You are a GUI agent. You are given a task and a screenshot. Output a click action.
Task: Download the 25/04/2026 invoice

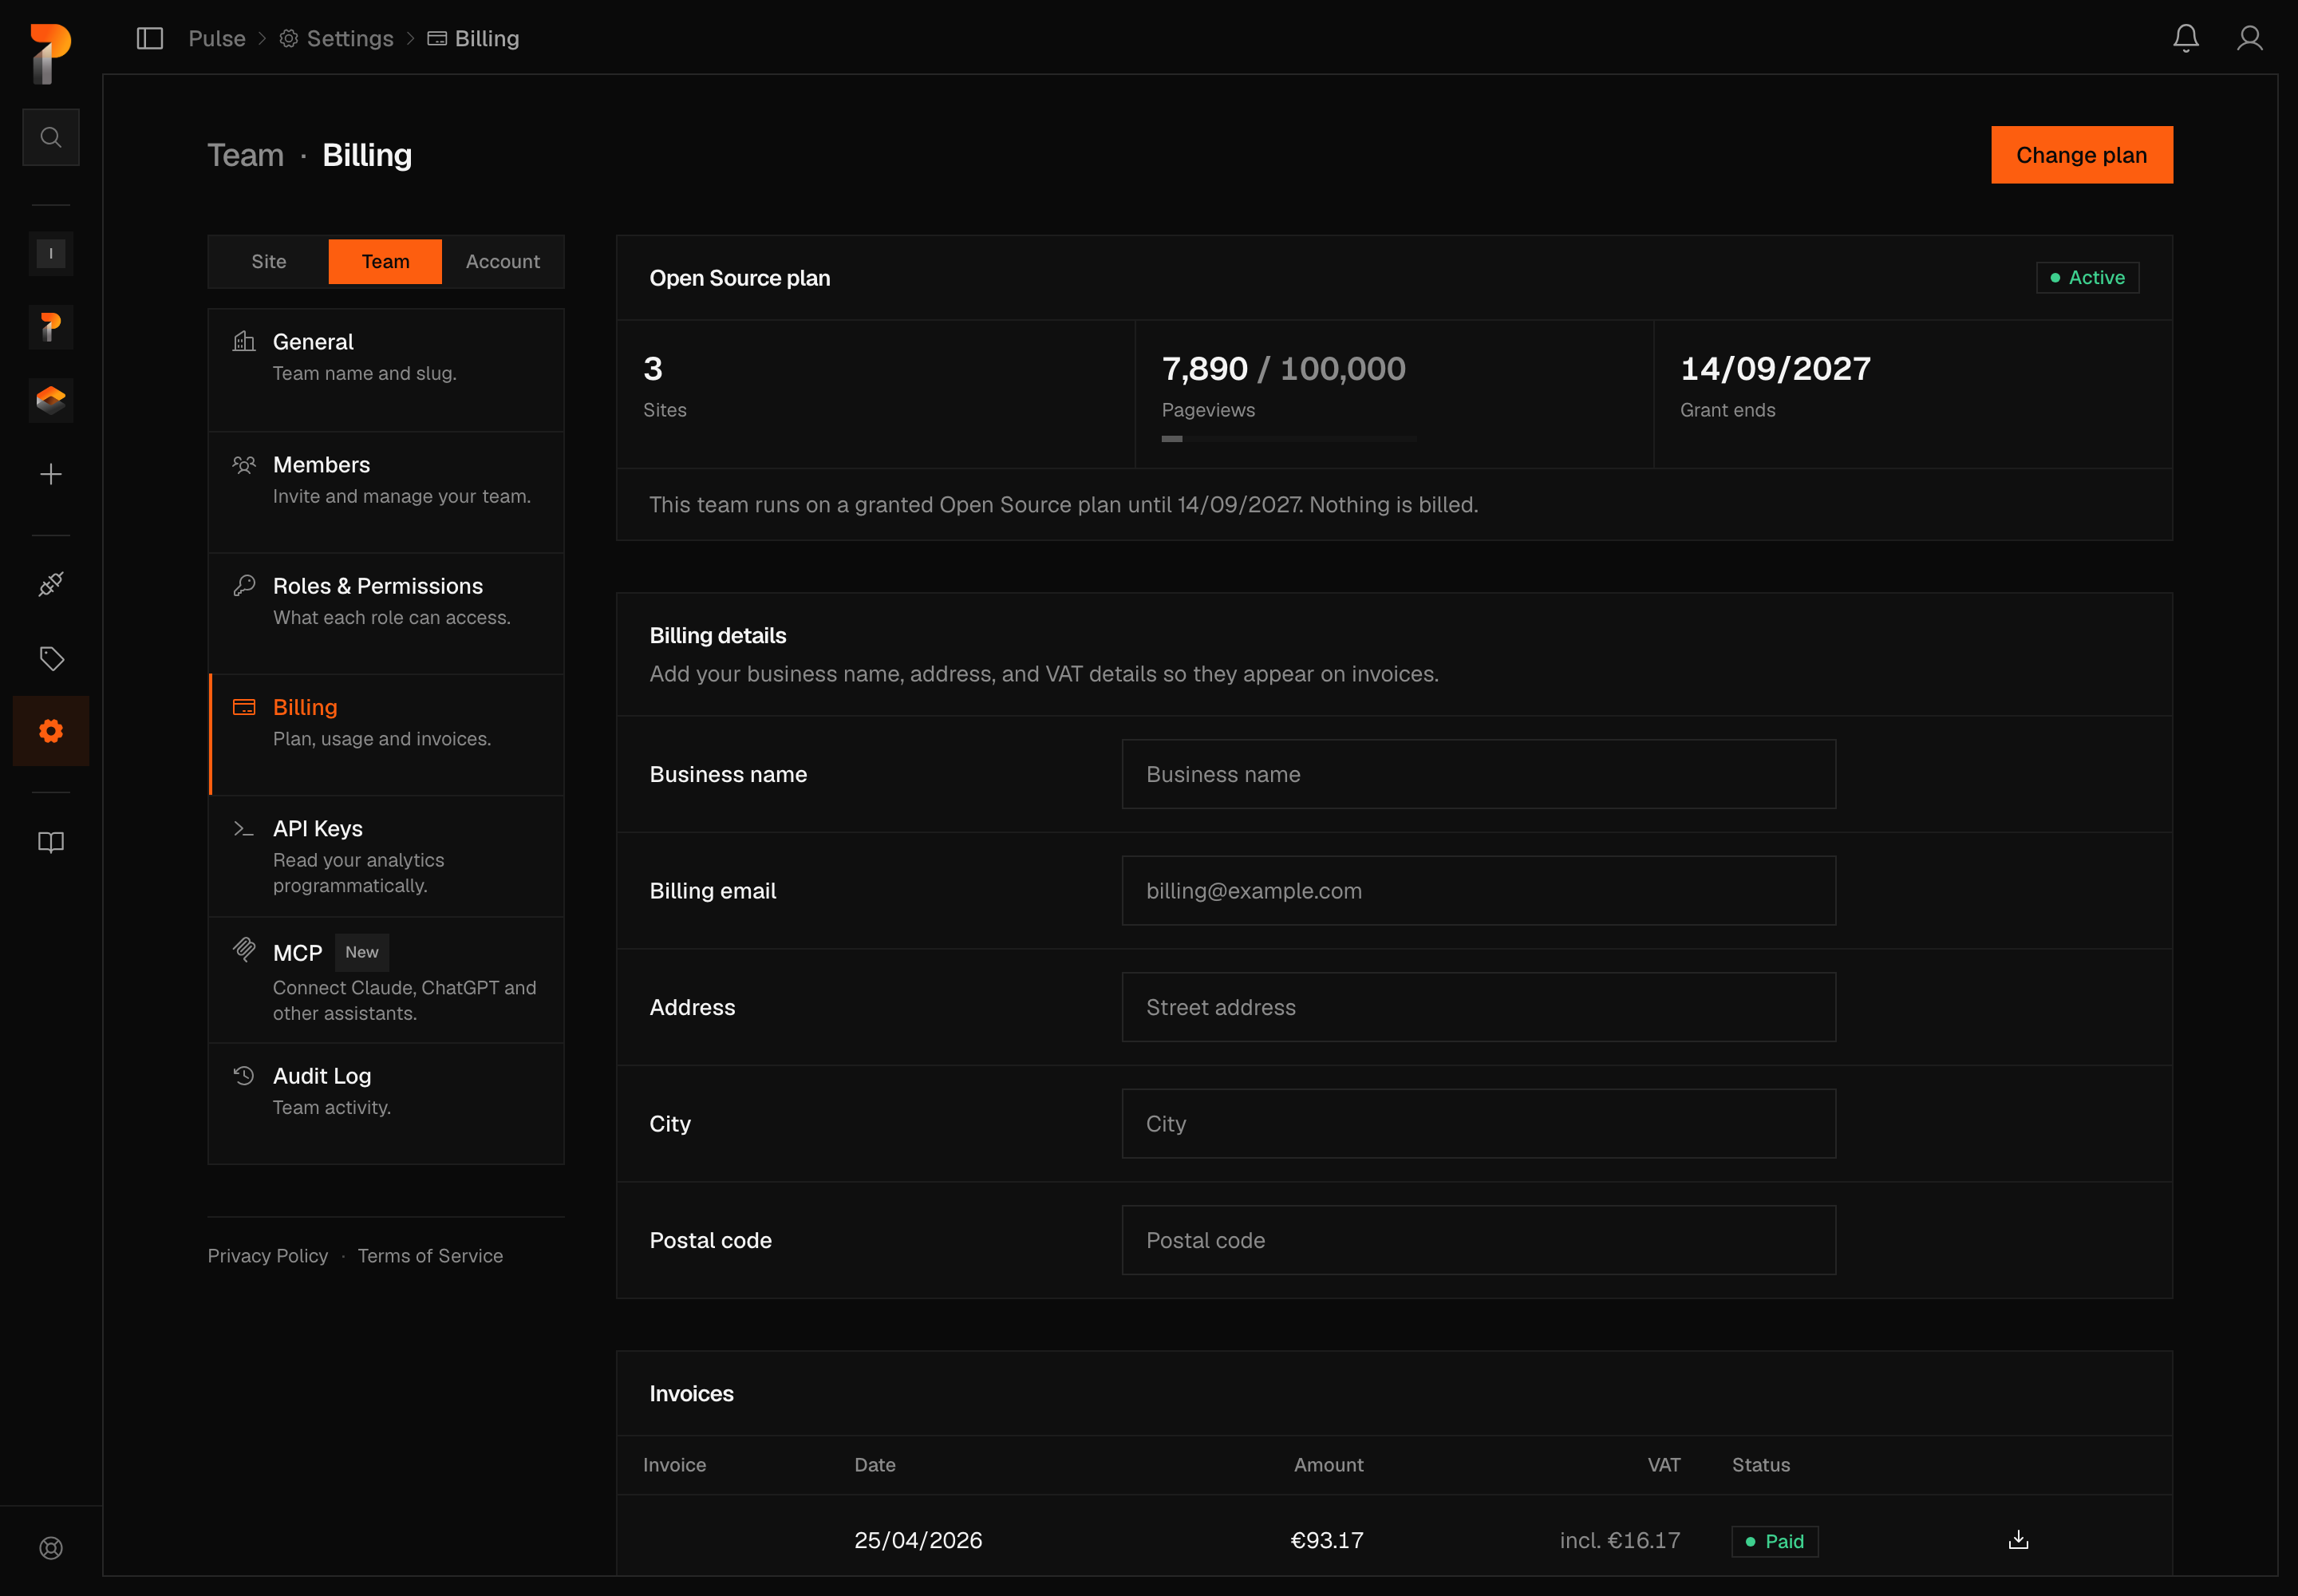pyautogui.click(x=2019, y=1540)
